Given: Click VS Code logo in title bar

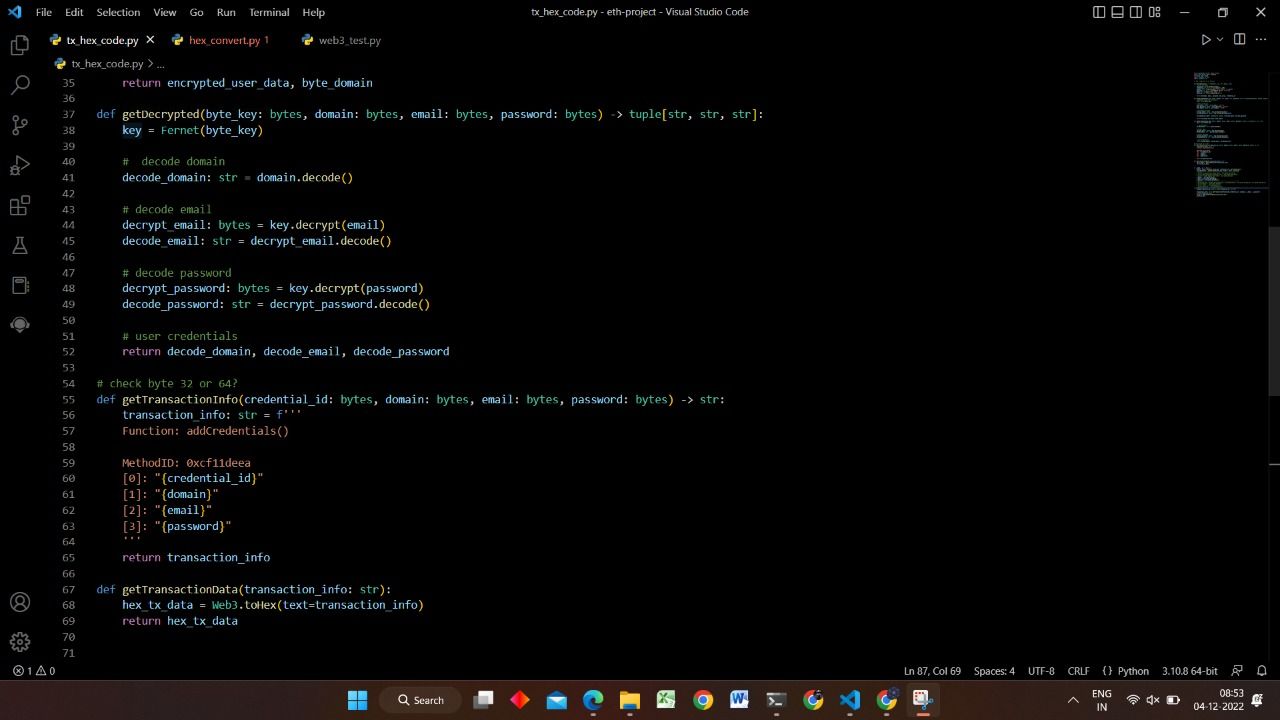Looking at the screenshot, I should 14,12.
